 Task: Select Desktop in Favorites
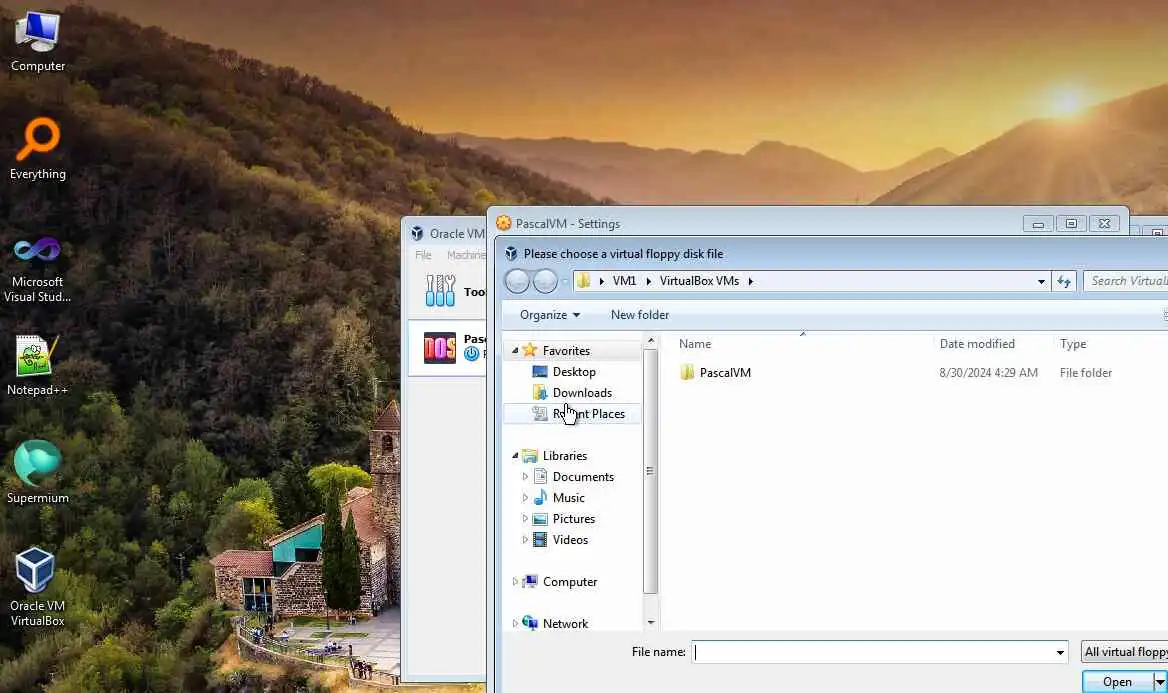click(x=574, y=371)
